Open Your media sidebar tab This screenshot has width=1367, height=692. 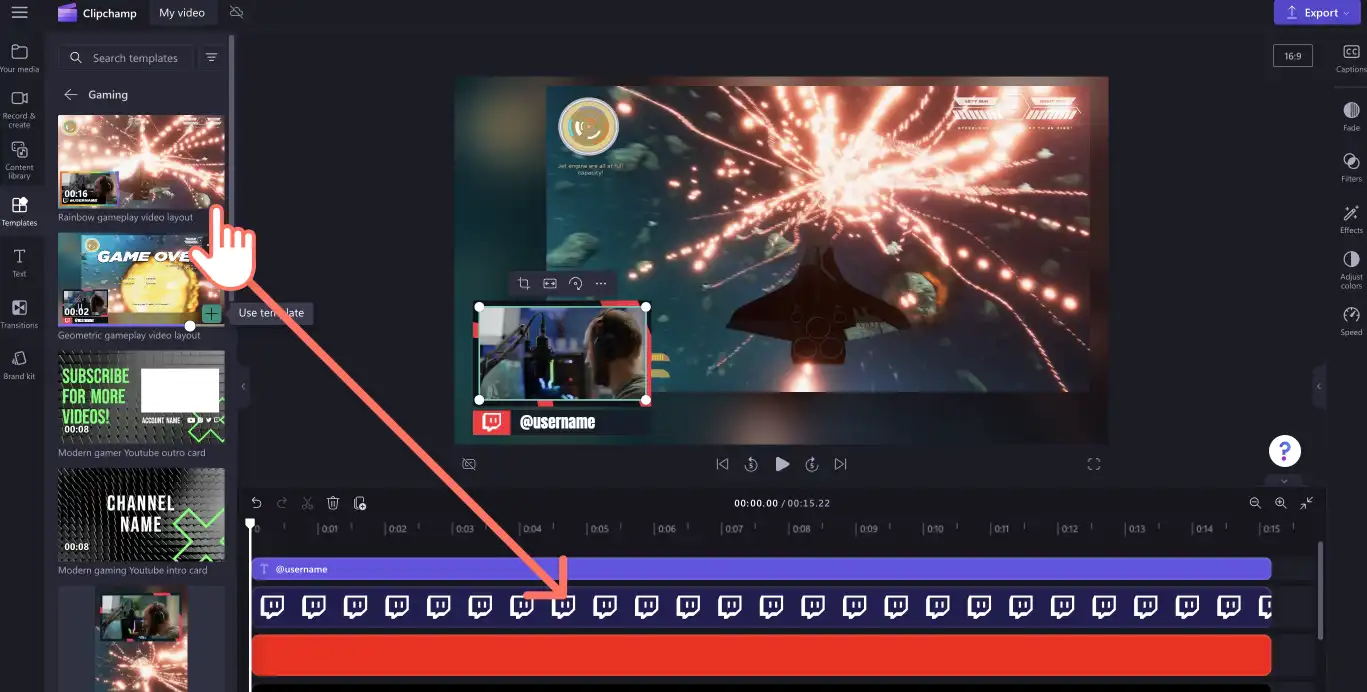pyautogui.click(x=19, y=58)
